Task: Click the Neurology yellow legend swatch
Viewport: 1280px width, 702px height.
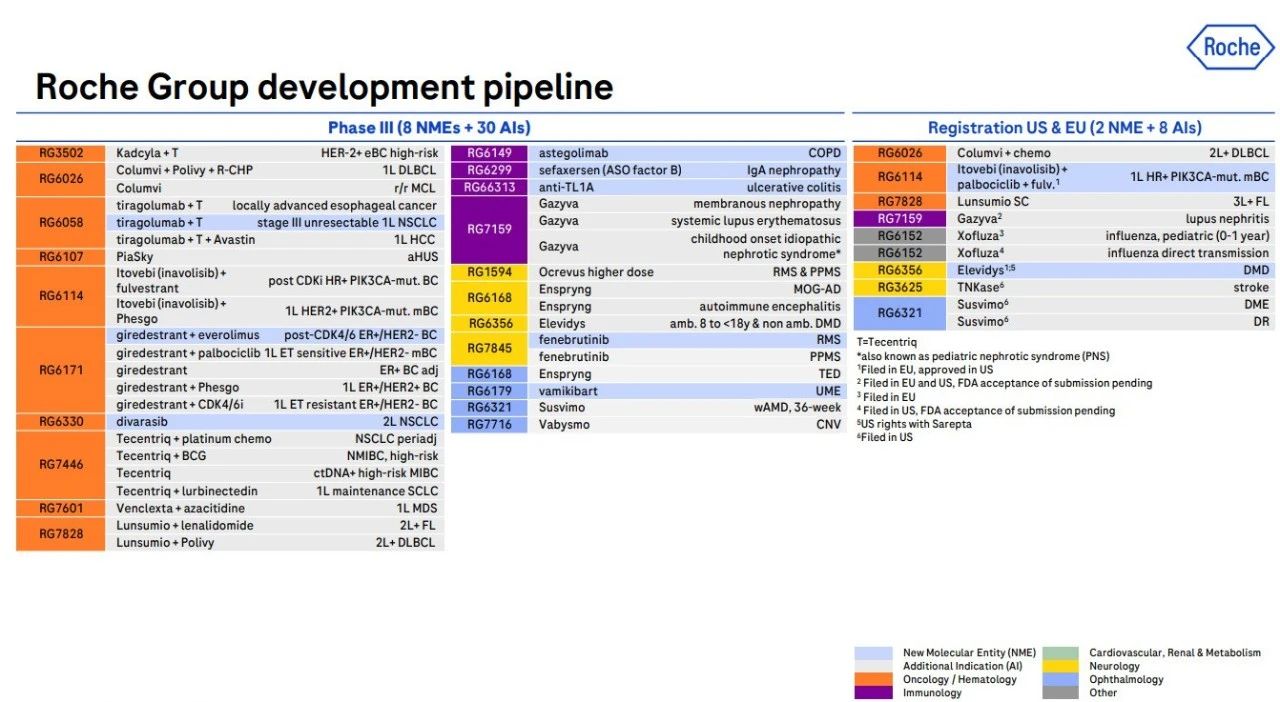Action: point(1061,666)
